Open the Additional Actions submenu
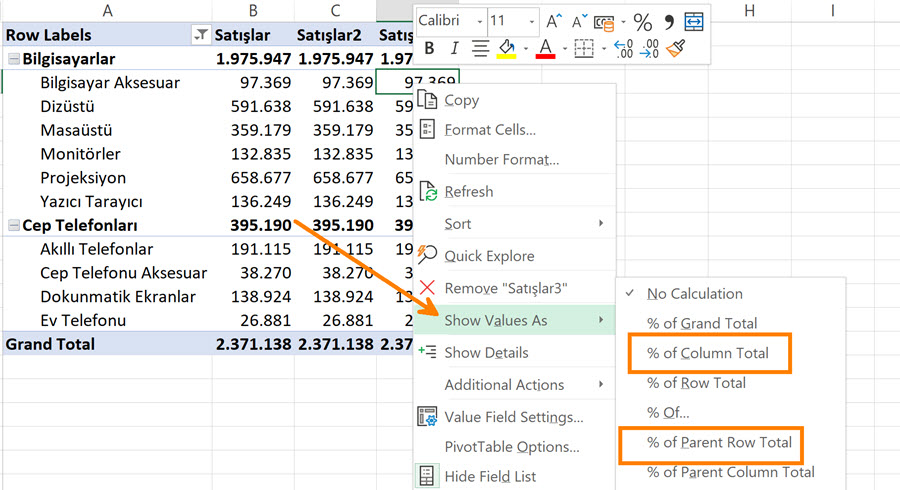The height and width of the screenshot is (490, 900). coord(514,384)
